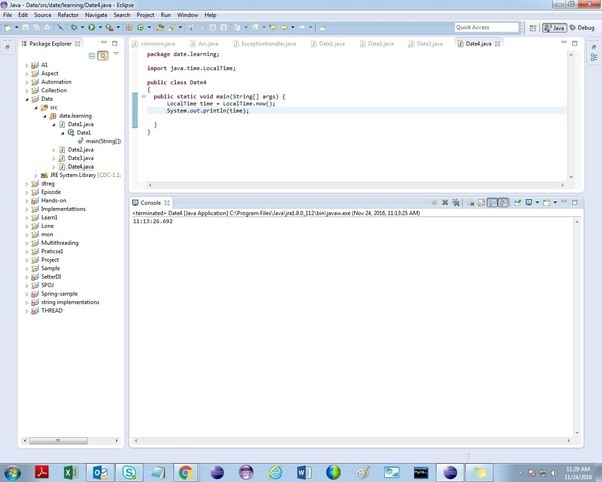
Task: Toggle Scroll Lock in Console toolbar
Action: (481, 202)
